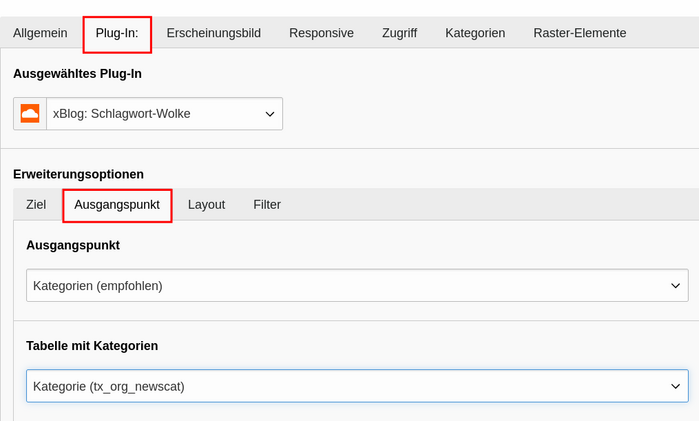Expand the Kategorien (empfohlen) dropdown
Screen dimensions: 699x421
(x=358, y=285)
